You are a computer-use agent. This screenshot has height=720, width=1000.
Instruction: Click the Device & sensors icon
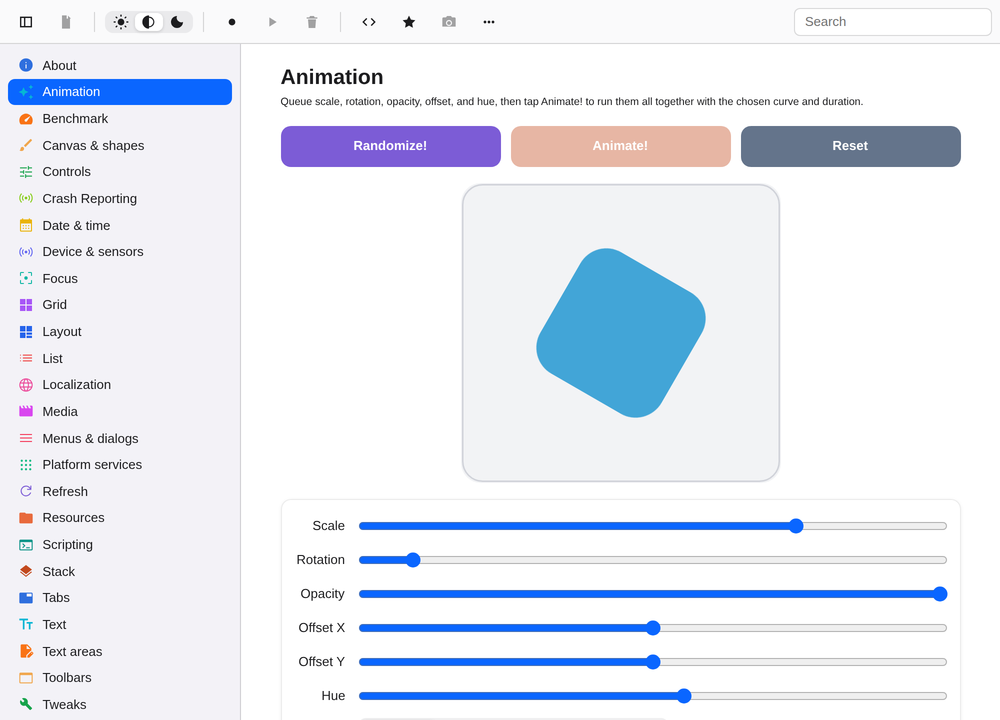(x=26, y=252)
